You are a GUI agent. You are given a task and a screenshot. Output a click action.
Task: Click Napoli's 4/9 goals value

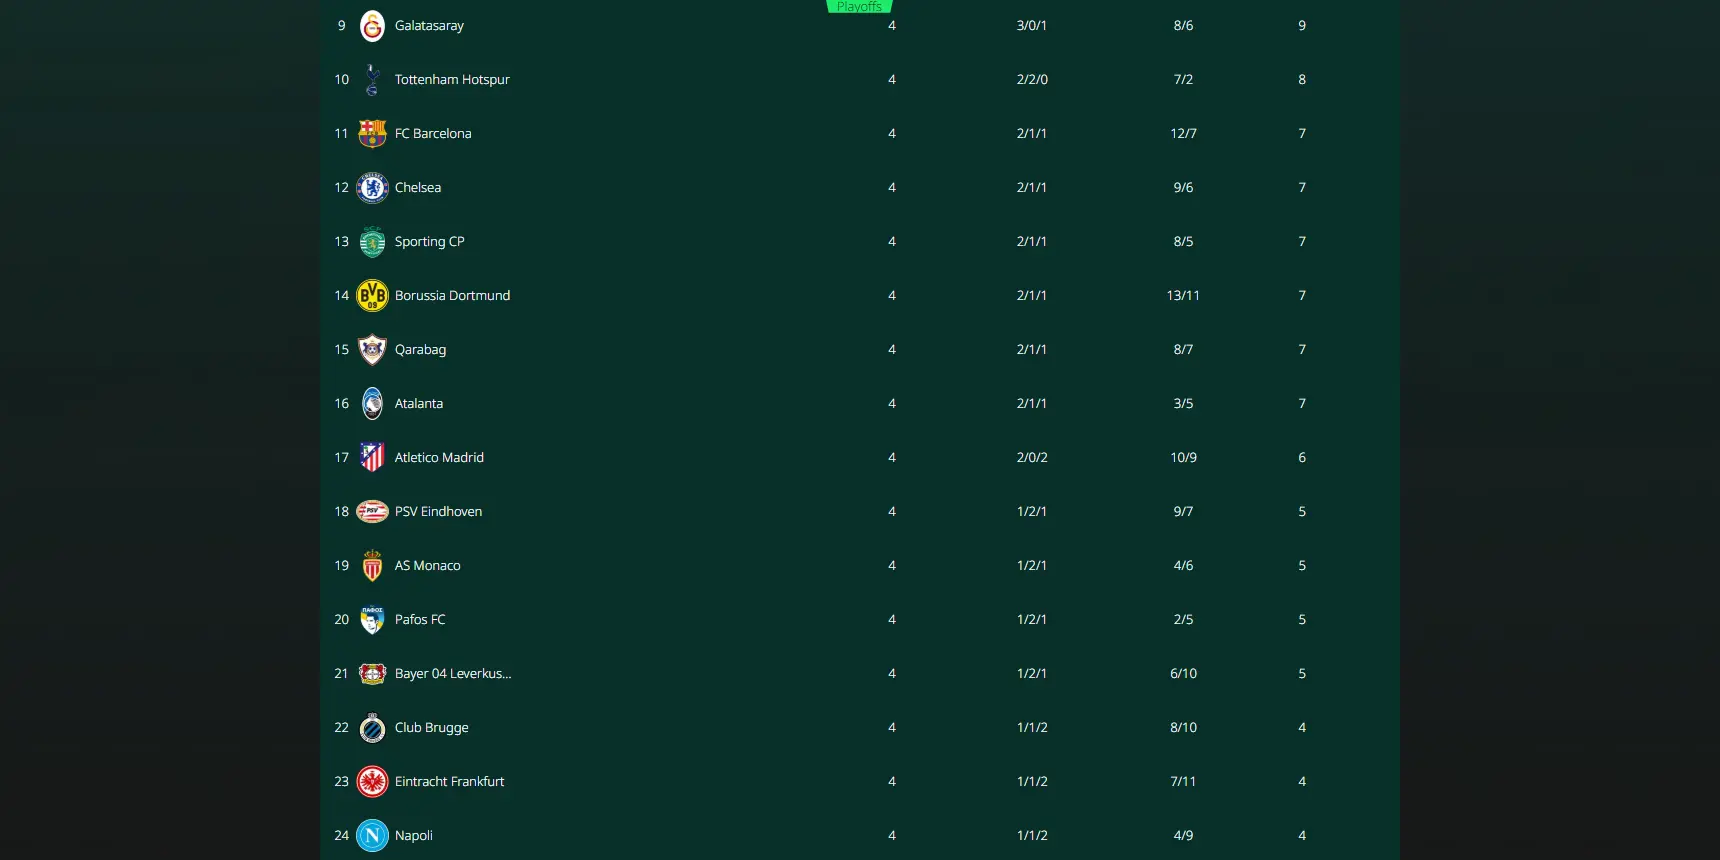[1183, 836]
